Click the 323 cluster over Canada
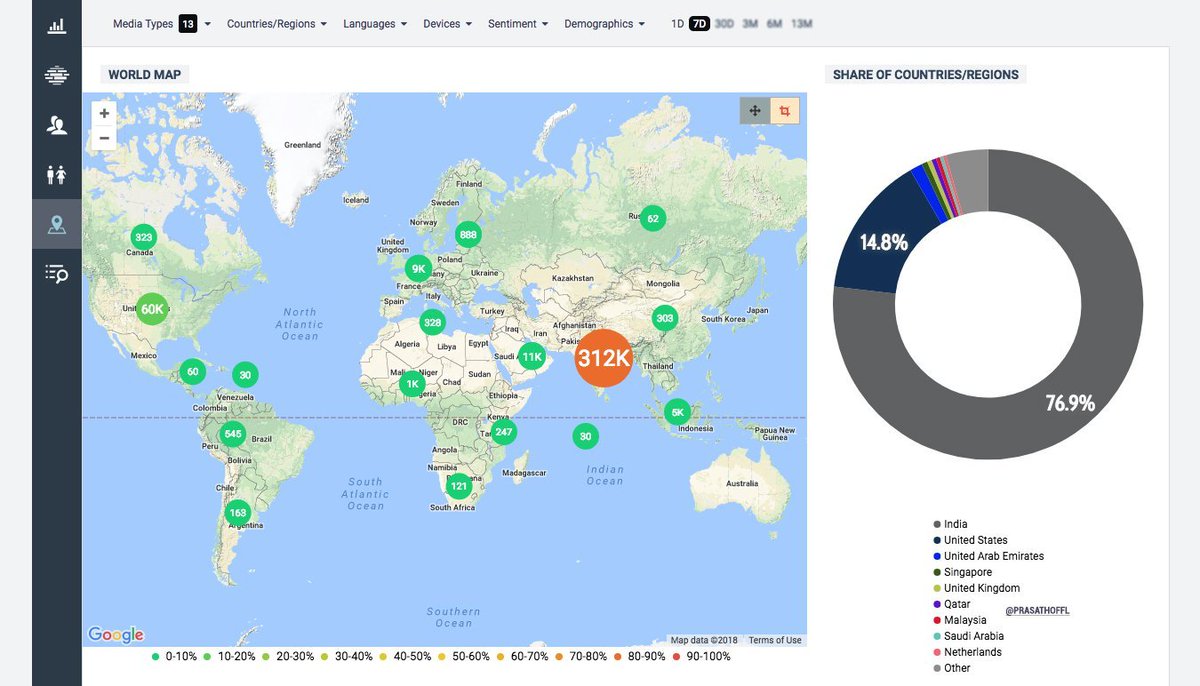The width and height of the screenshot is (1200, 686). pos(144,237)
